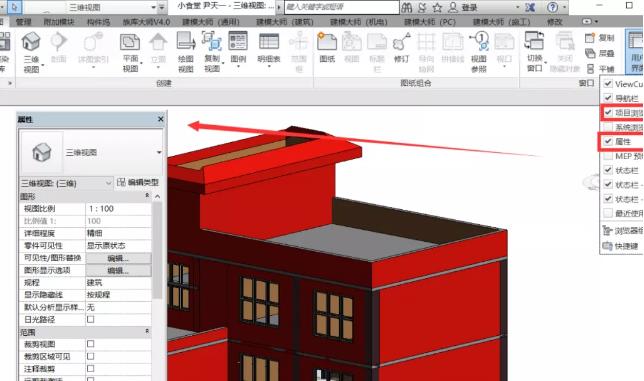644x381 pixels.
Task: Switch to the 族库大师V4.0 tab
Action: (x=146, y=21)
